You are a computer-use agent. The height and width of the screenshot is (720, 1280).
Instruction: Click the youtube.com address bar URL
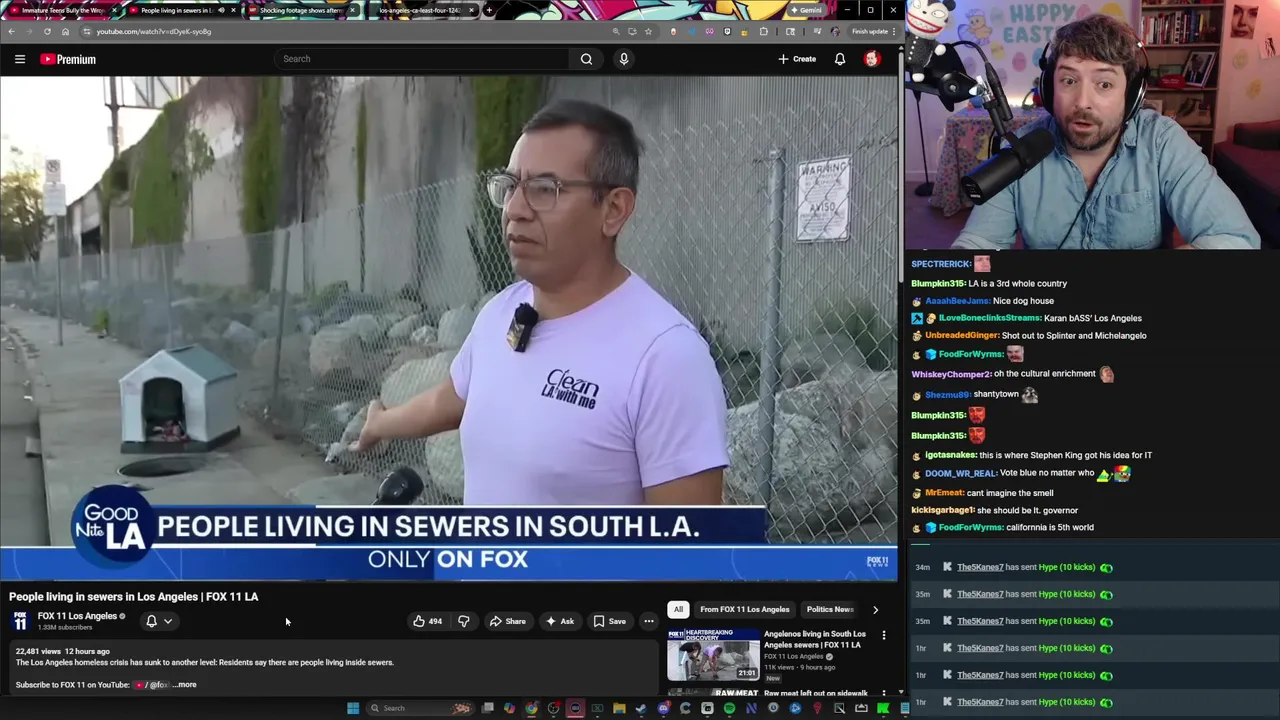click(x=154, y=31)
